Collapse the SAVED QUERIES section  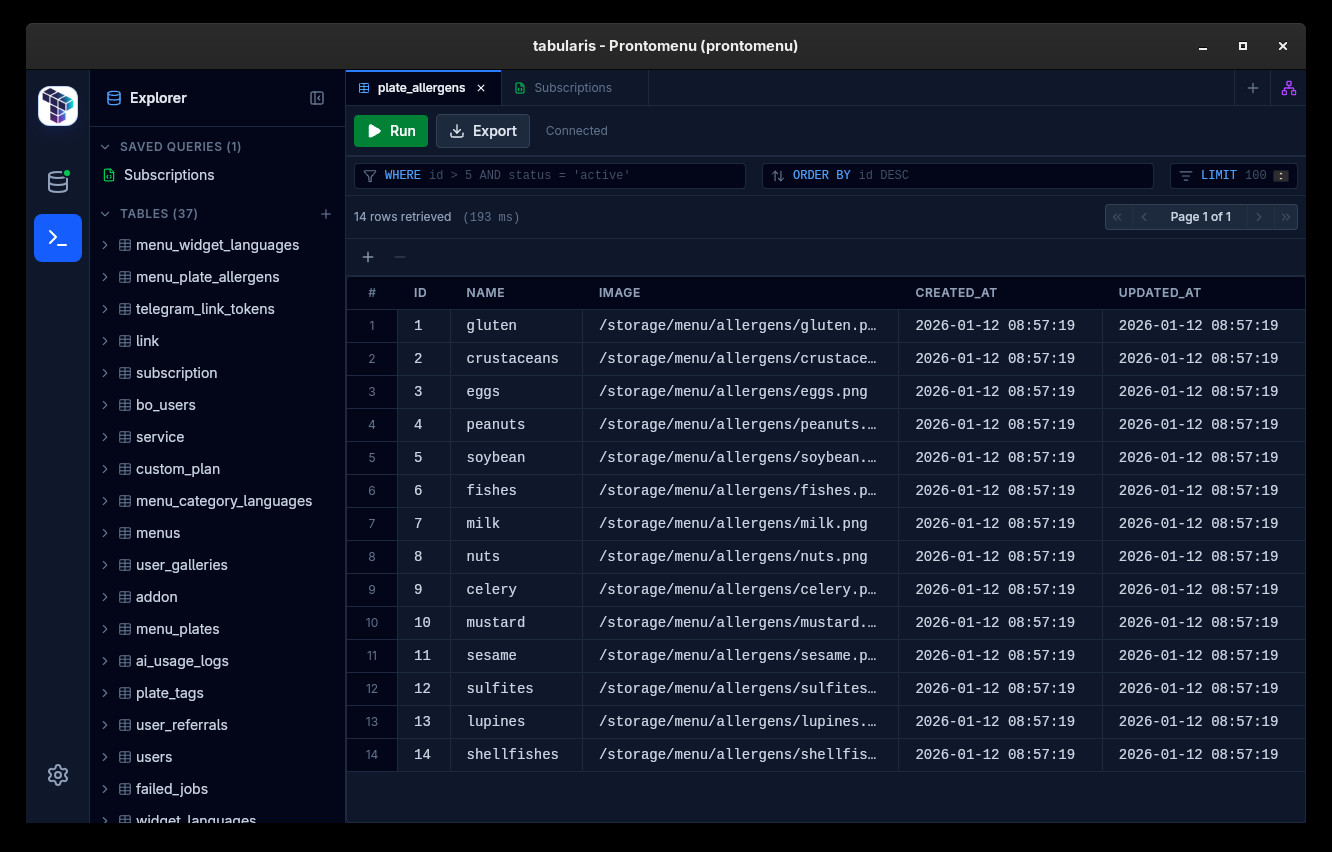(x=106, y=147)
